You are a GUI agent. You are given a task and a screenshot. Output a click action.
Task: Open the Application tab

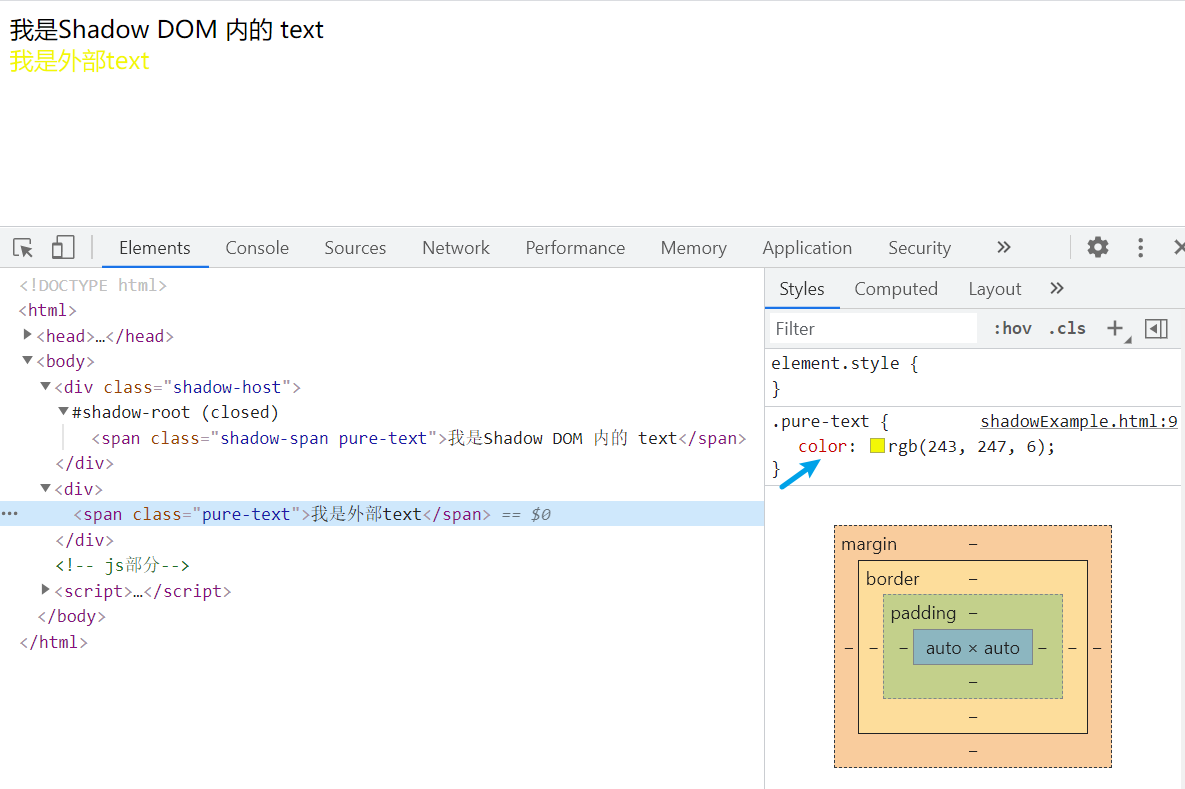807,248
